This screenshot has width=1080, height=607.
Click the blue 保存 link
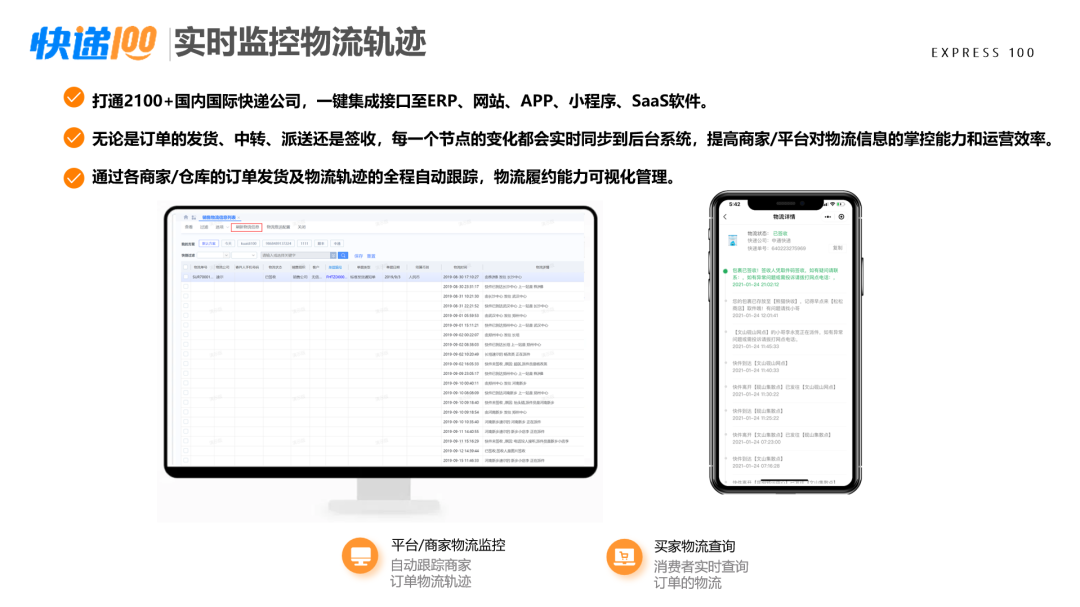coord(358,256)
